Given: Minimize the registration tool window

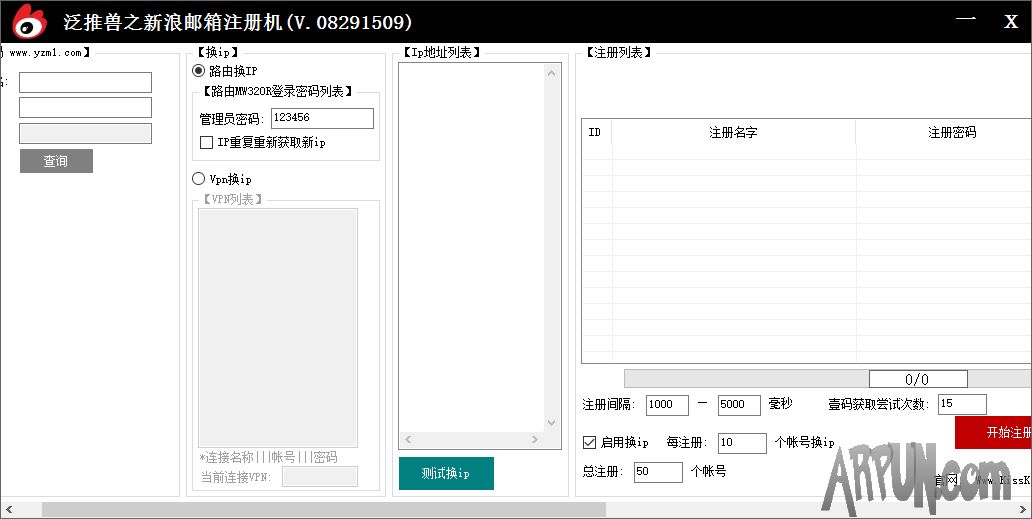Looking at the screenshot, I should click(965, 21).
